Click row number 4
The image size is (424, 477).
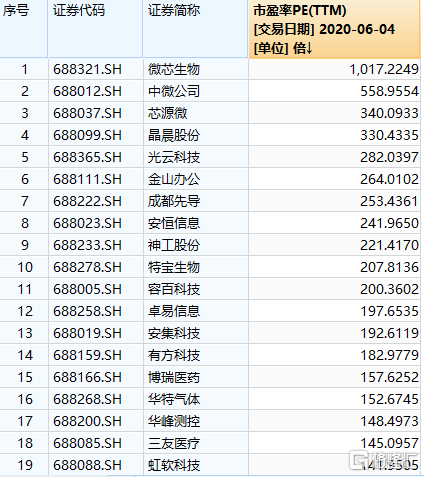25,135
